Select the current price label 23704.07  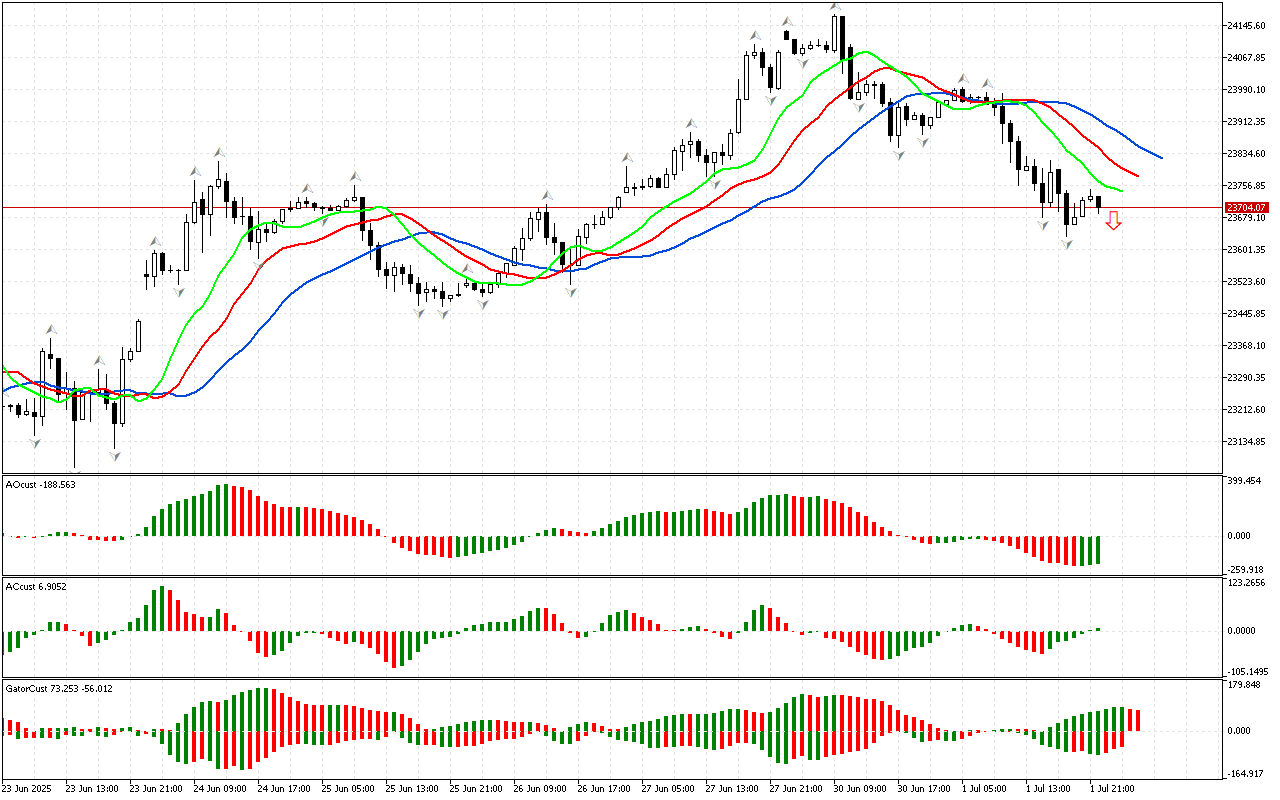coord(1245,207)
